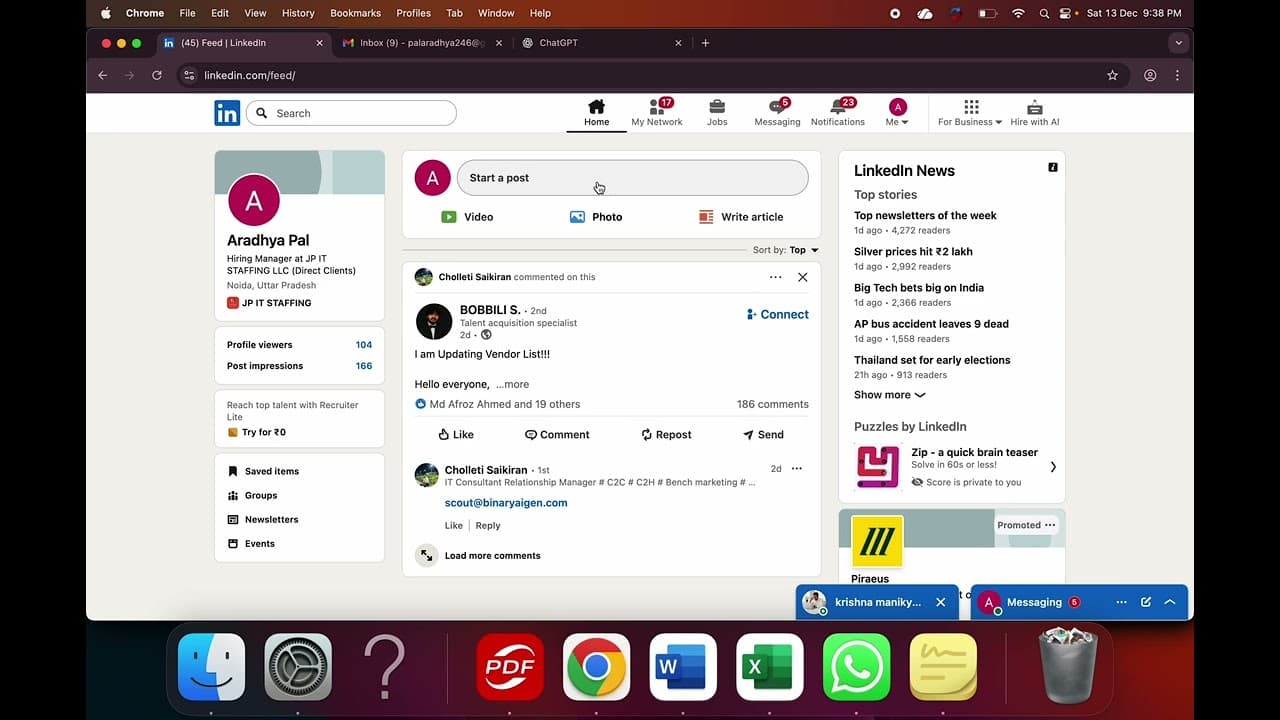Screen dimensions: 1280x720
Task: Switch to the Gmail Inbox tab
Action: [422, 43]
